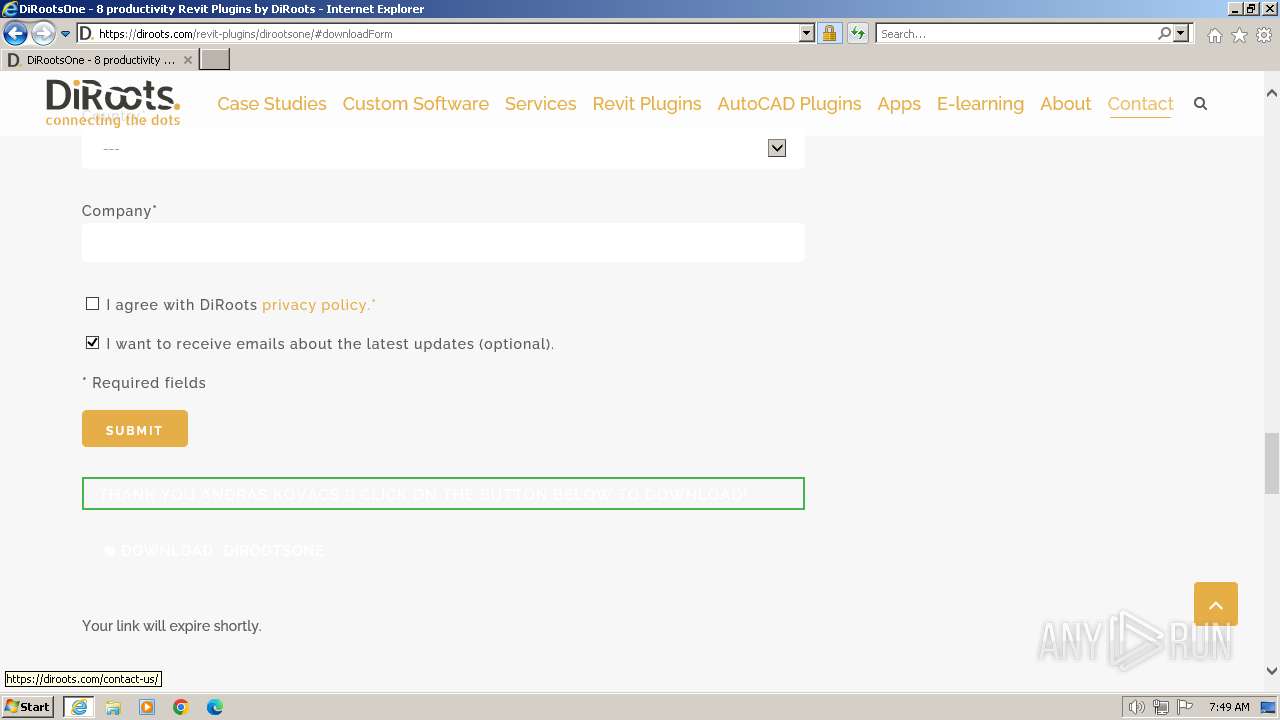Screen dimensions: 1280x720
Task: Click the scrollbar up arrow
Action: (1272, 93)
